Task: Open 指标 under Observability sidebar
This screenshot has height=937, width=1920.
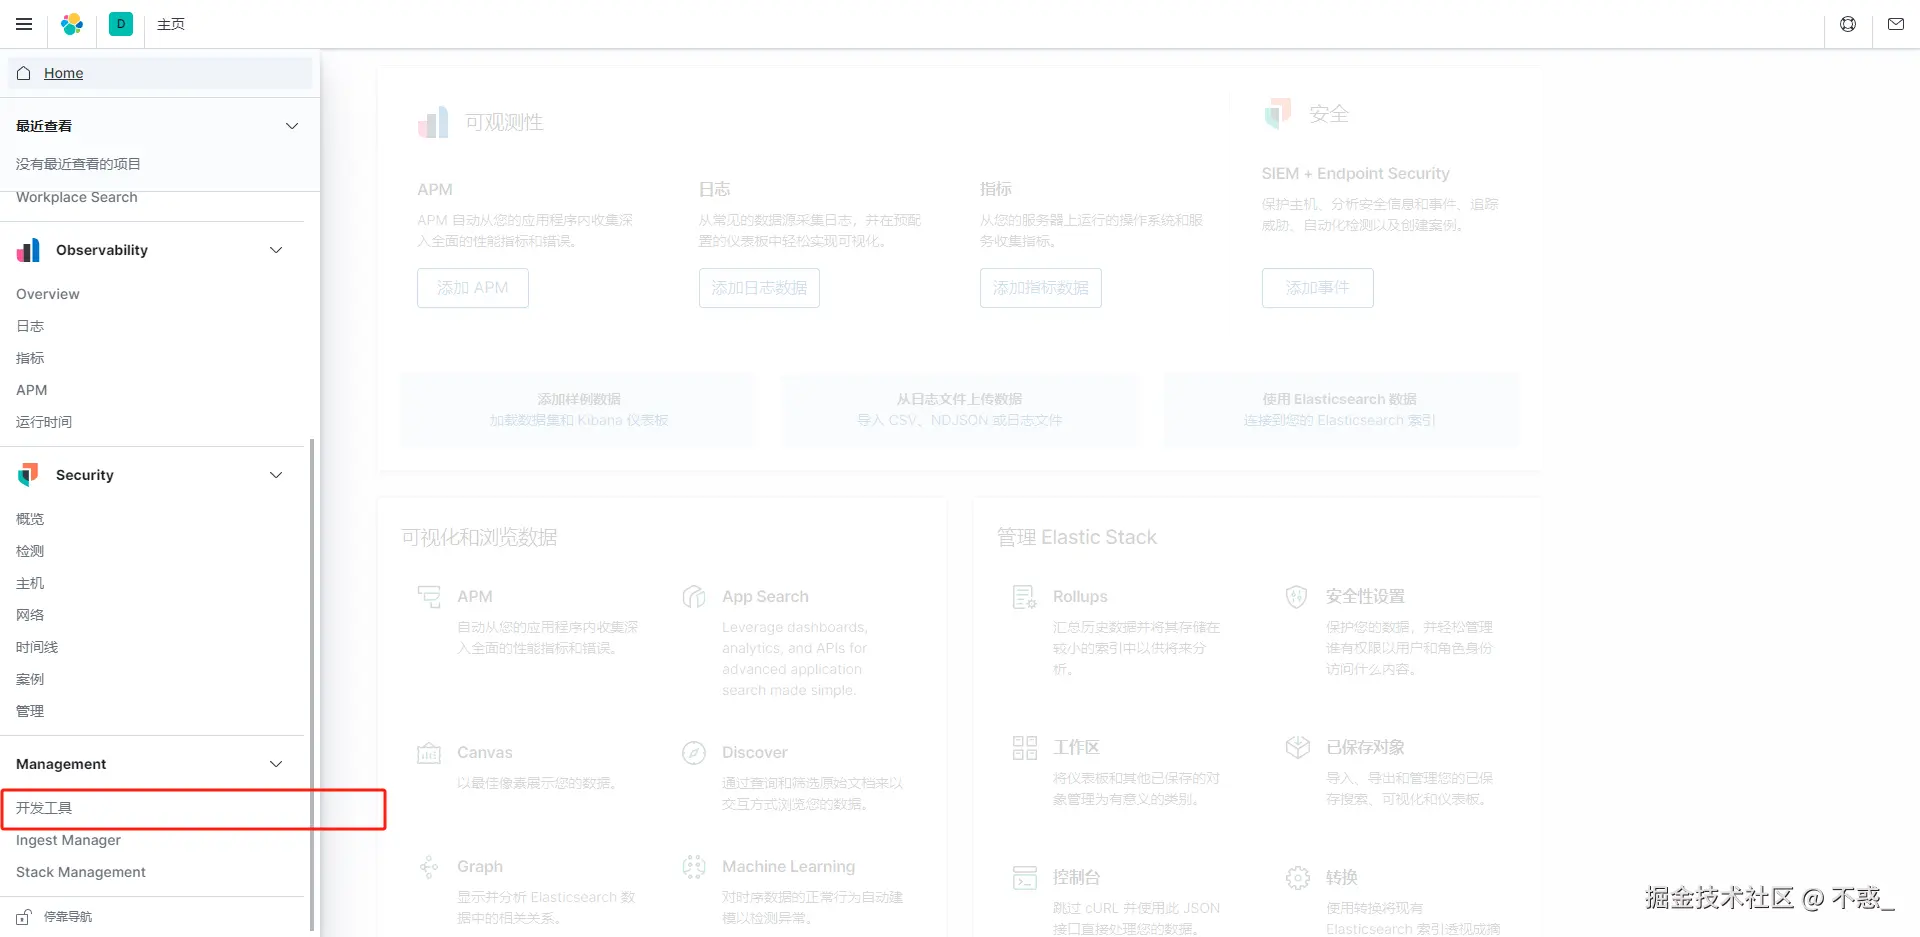Action: point(30,358)
